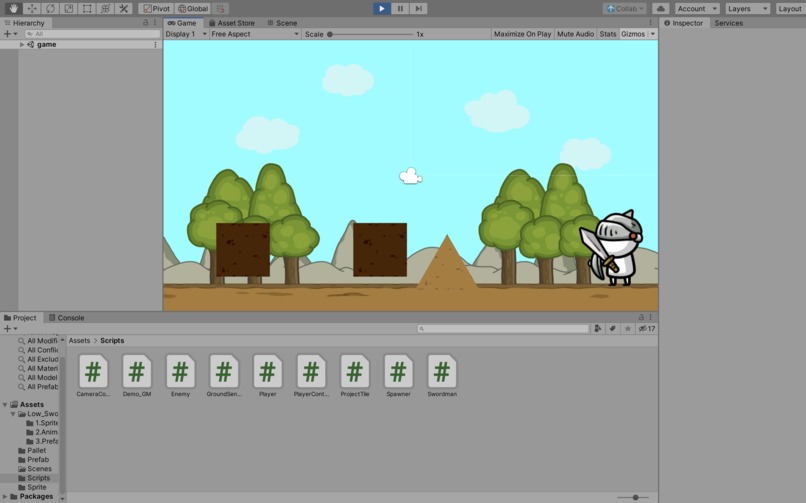
Task: Open the Layout dropdown
Action: 790,8
